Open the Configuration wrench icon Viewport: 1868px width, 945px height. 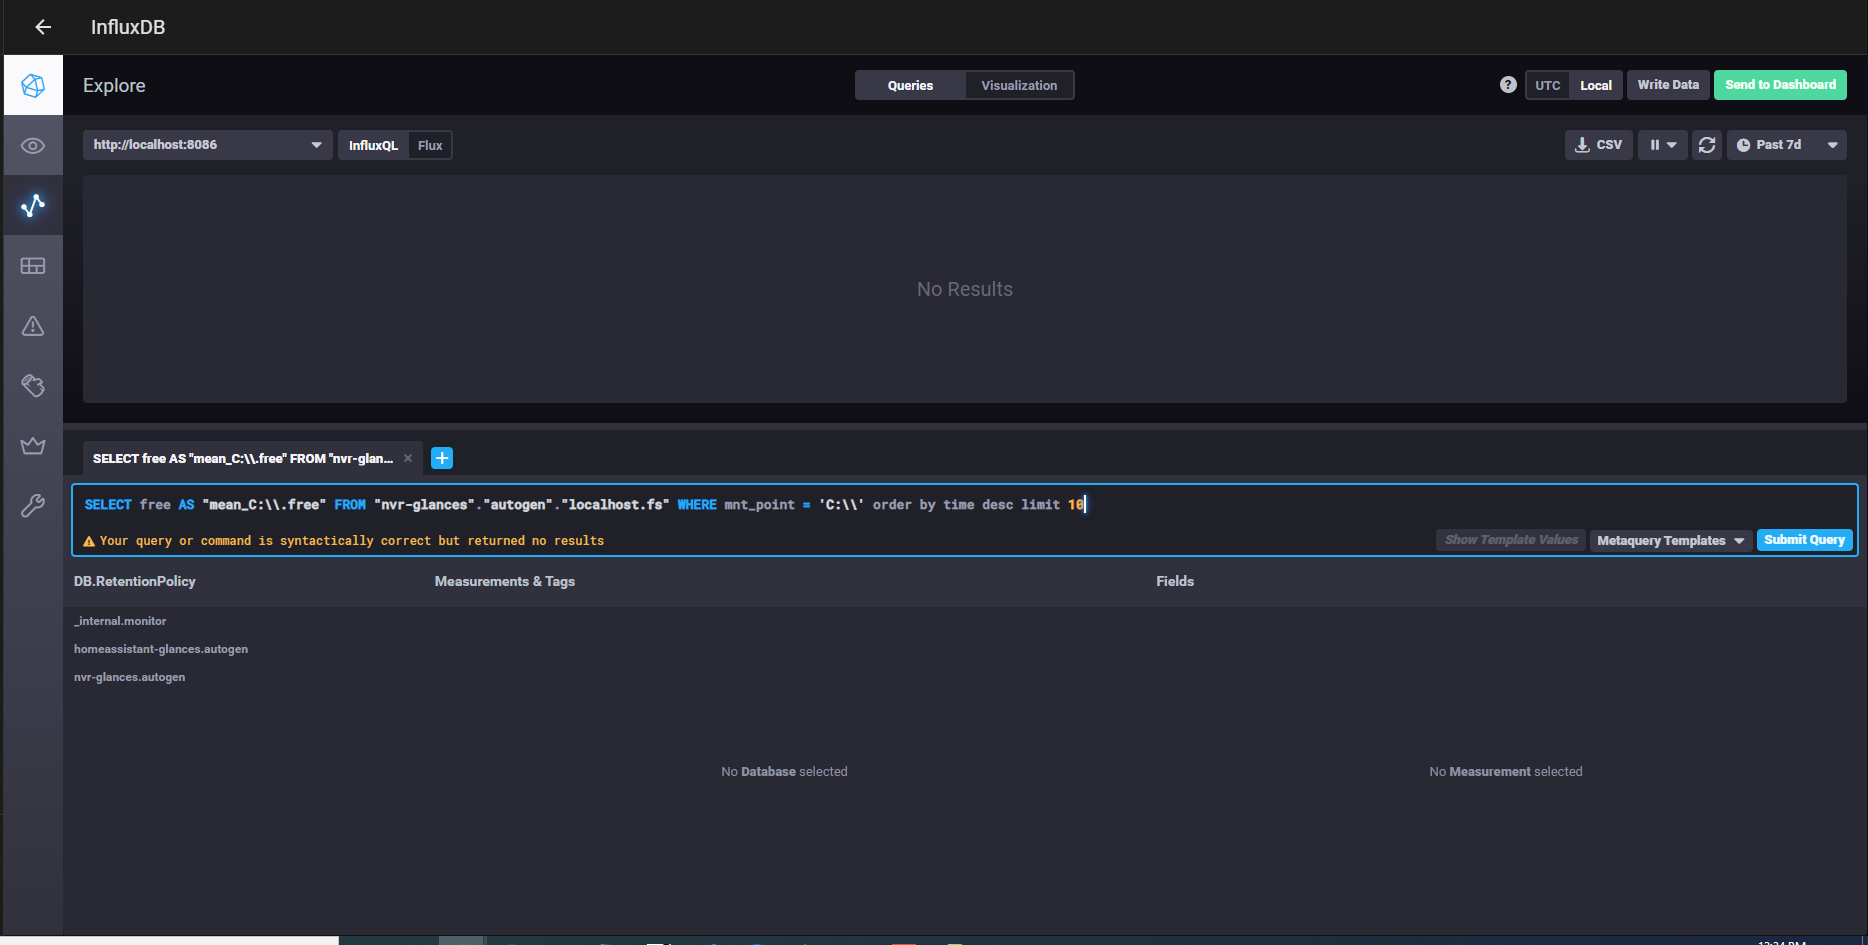[x=33, y=505]
